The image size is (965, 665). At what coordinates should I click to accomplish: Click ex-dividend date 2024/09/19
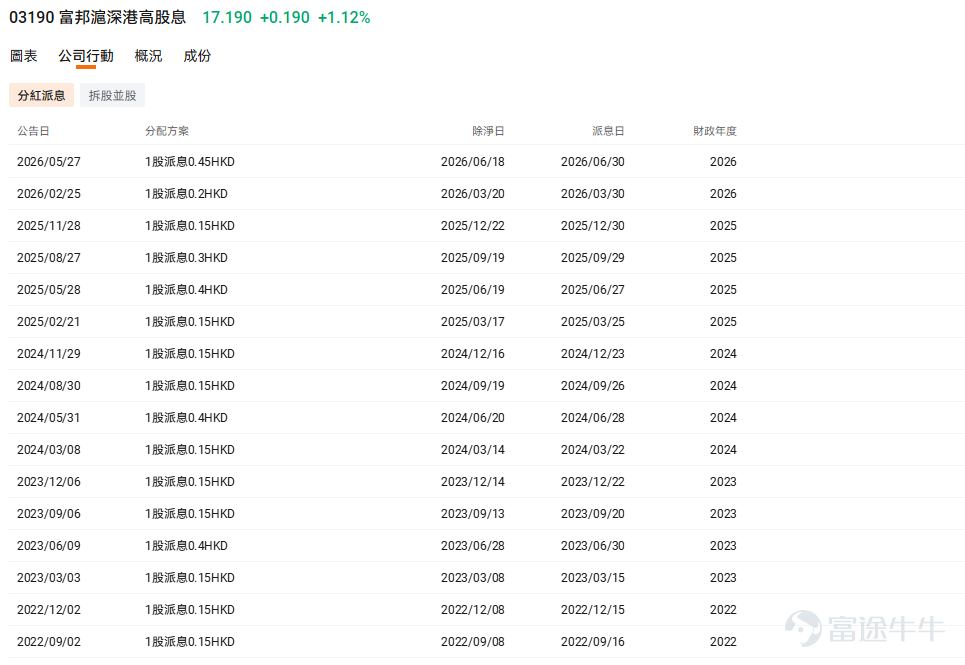[x=473, y=386]
